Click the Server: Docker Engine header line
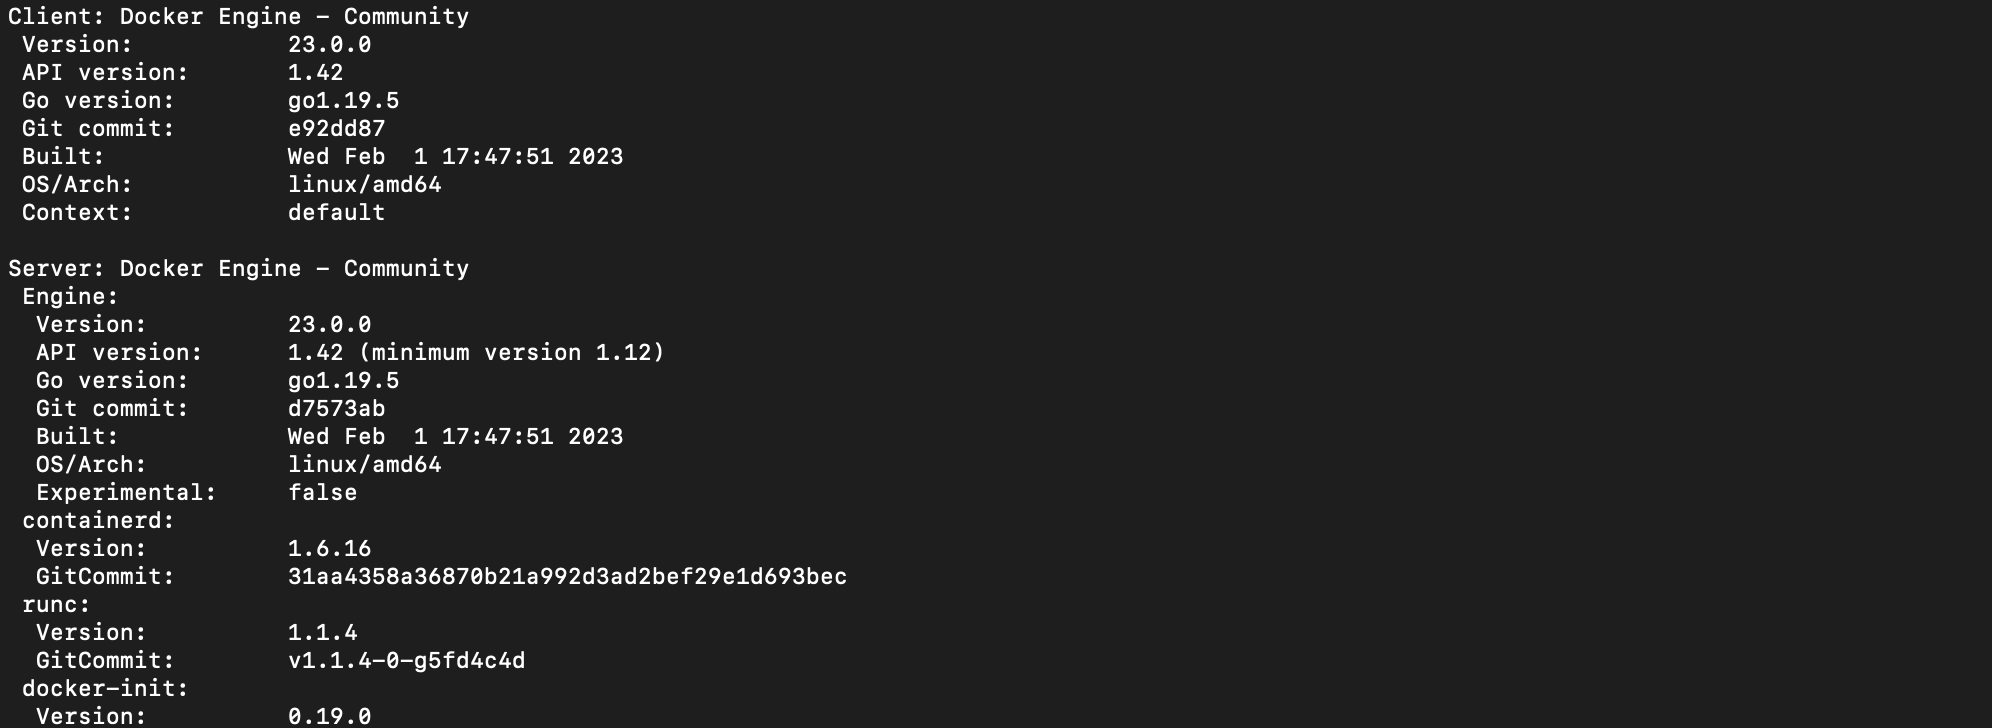The image size is (1992, 728). tap(238, 269)
